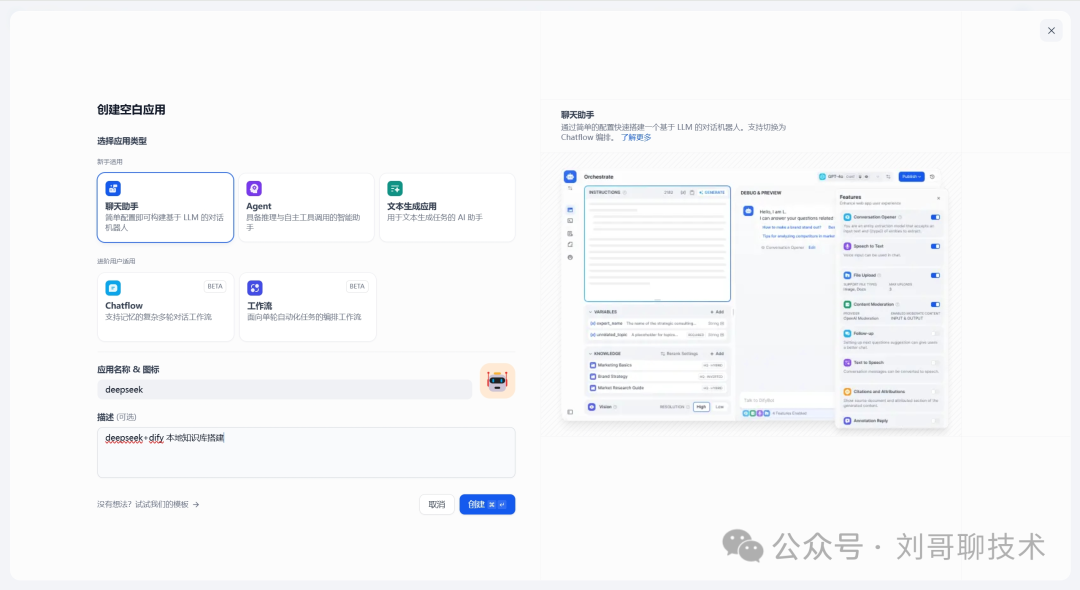Confirm with the blue 创建 button

click(x=487, y=505)
